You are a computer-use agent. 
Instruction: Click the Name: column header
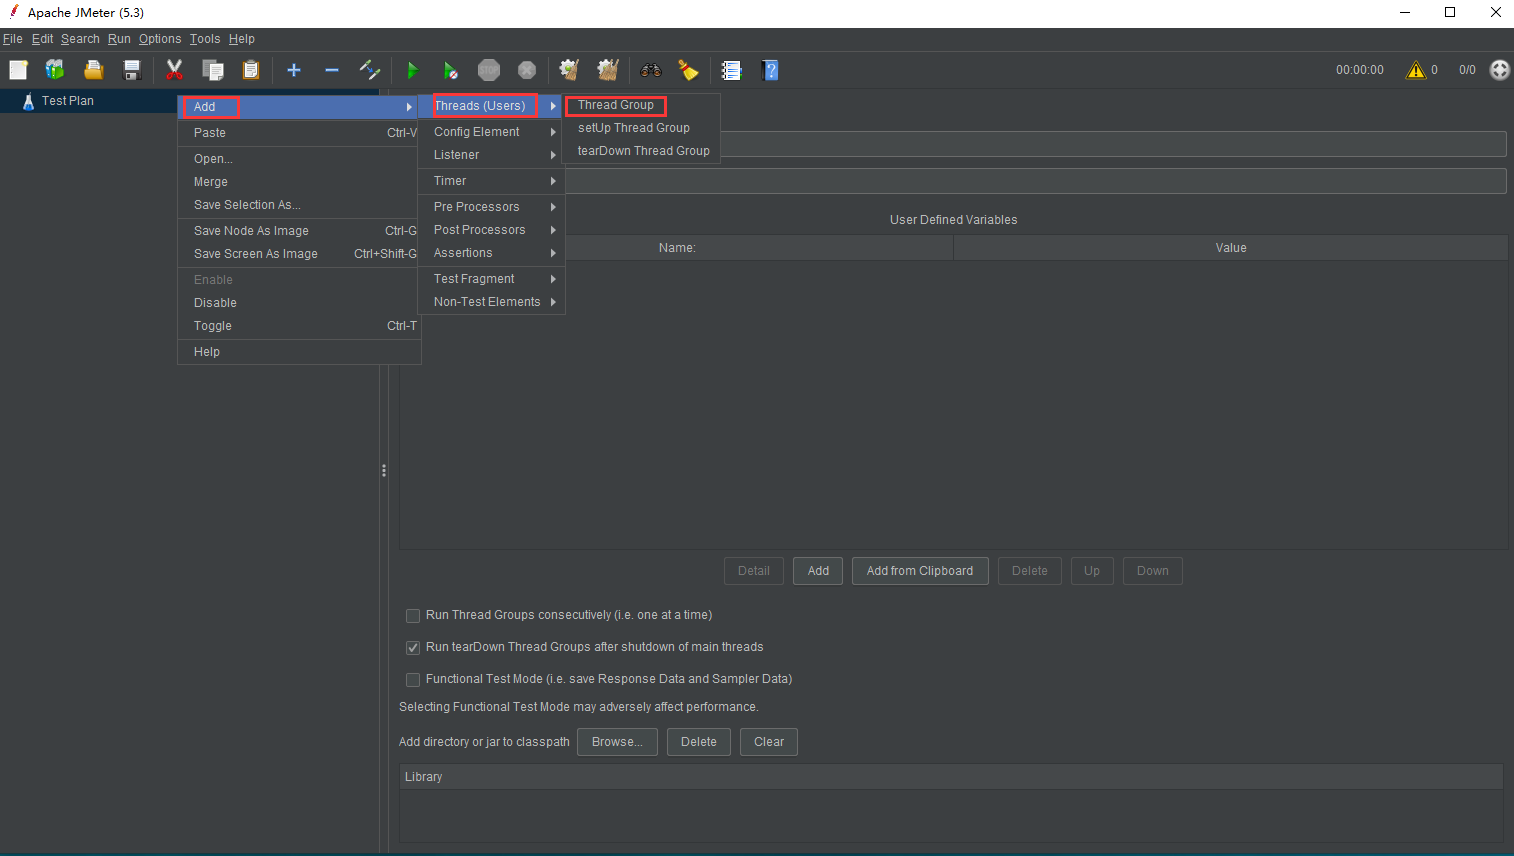coord(677,248)
